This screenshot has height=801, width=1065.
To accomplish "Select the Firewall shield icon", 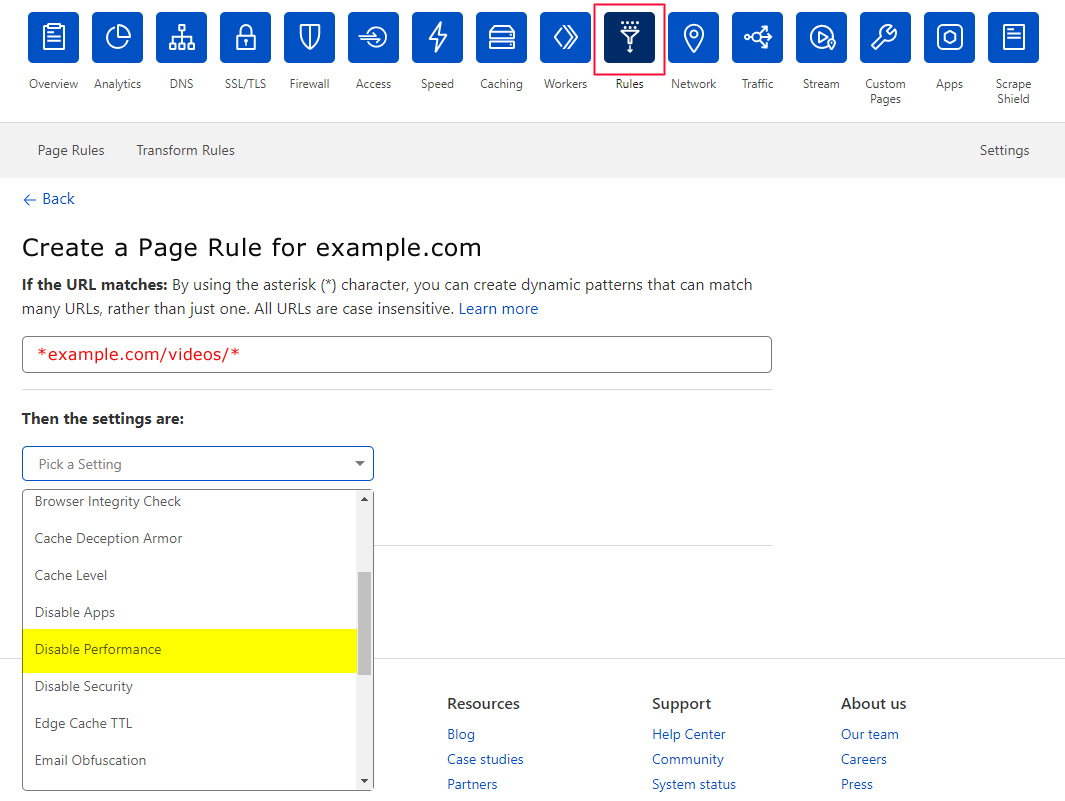I will (x=309, y=38).
